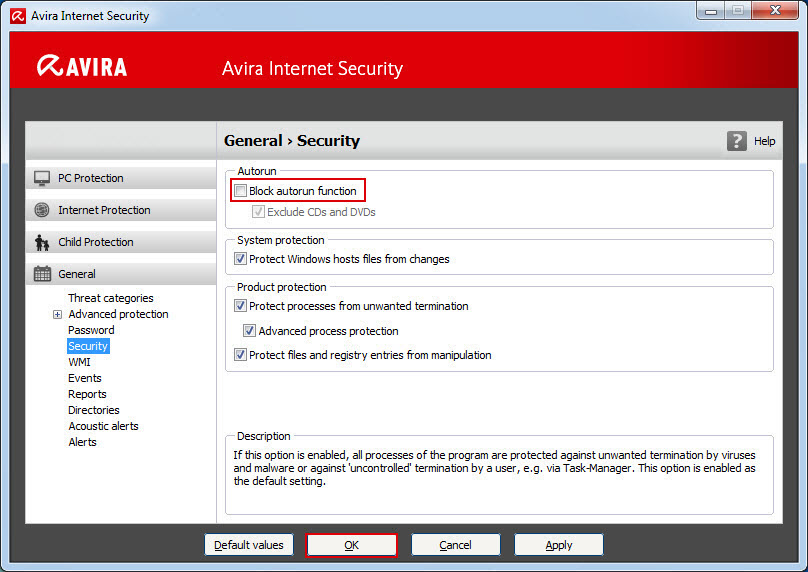The height and width of the screenshot is (572, 808).
Task: Click the Avira logo in the title bar
Action: (x=18, y=16)
